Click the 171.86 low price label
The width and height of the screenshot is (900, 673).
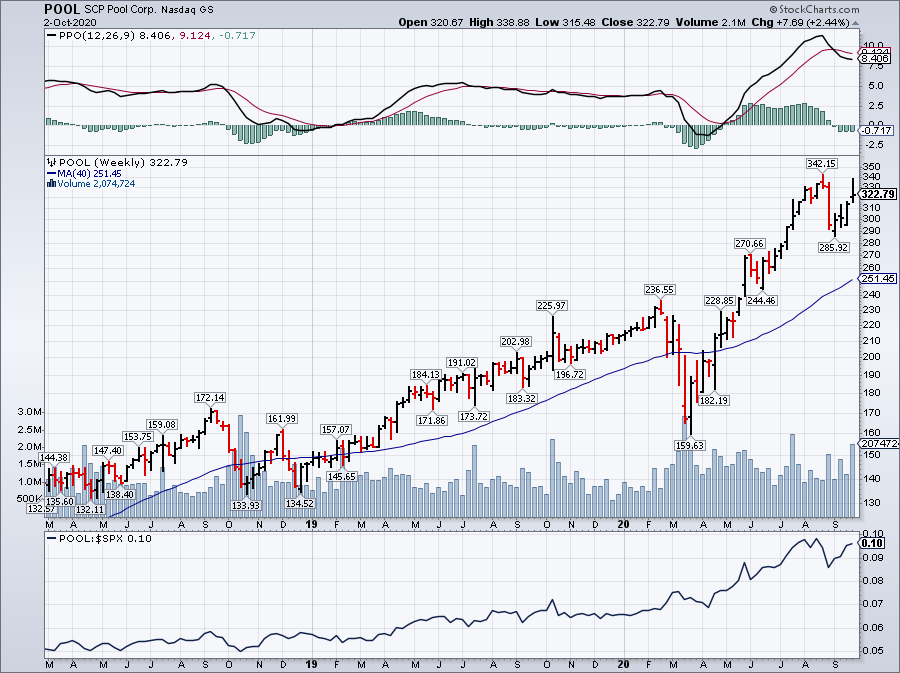pyautogui.click(x=432, y=420)
